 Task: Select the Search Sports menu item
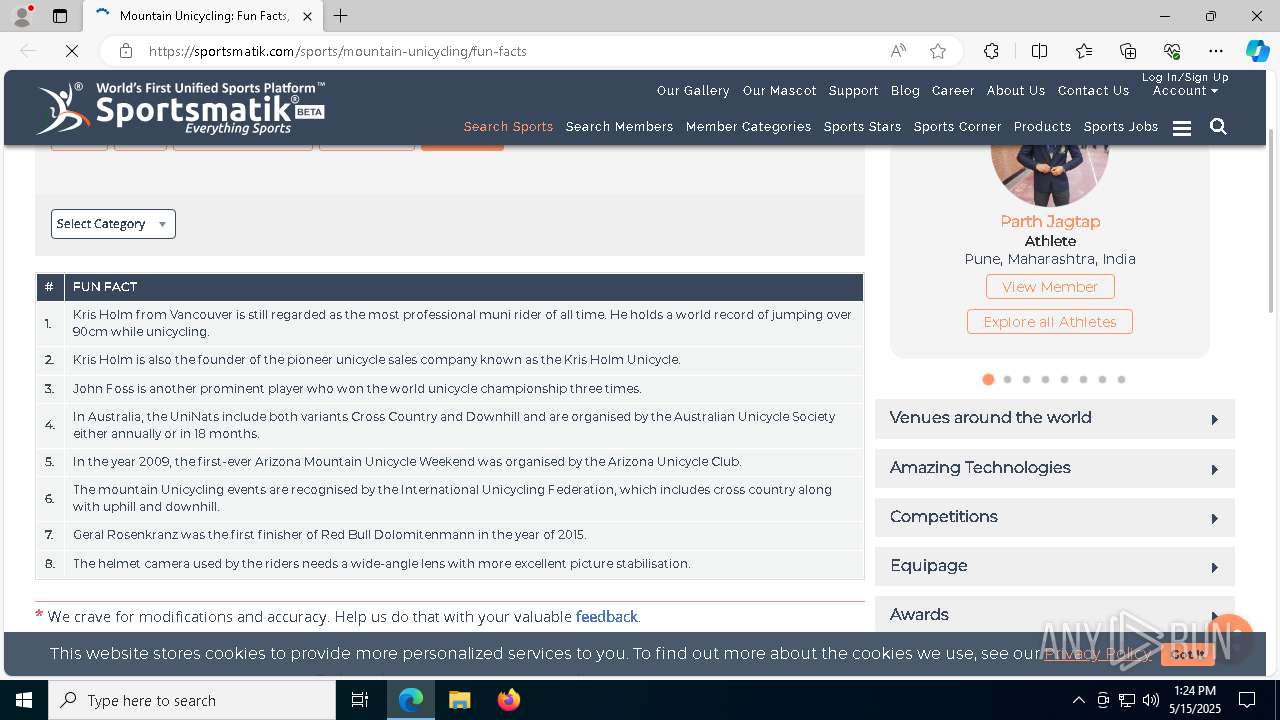pyautogui.click(x=508, y=127)
